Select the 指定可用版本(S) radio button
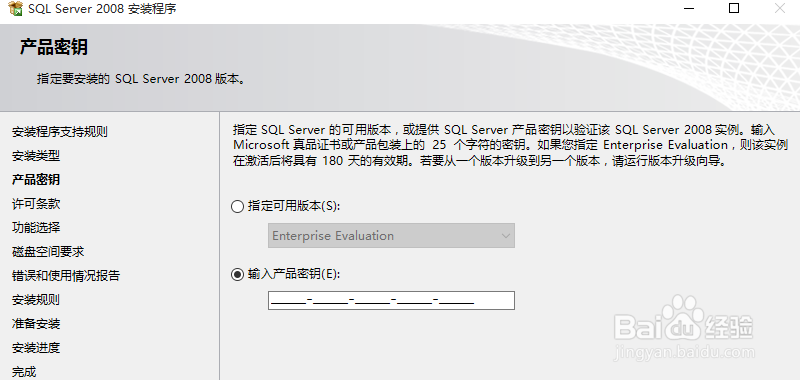Screen dimensions: 800x380 237,207
